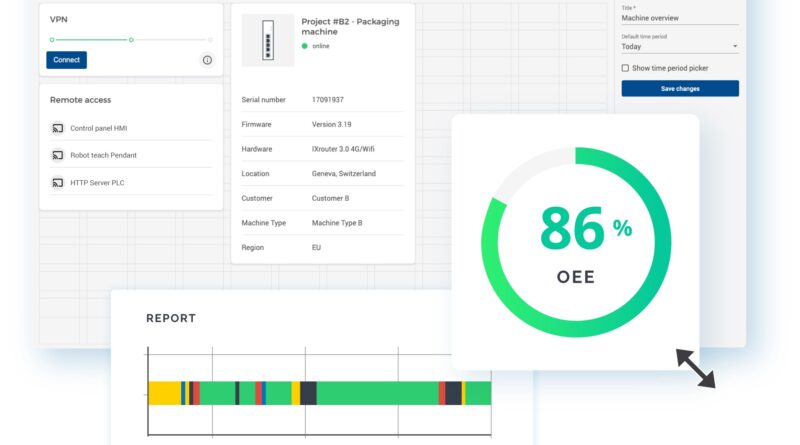The width and height of the screenshot is (800, 445).
Task: Click the 86% OEE gauge widget
Action: pos(575,241)
